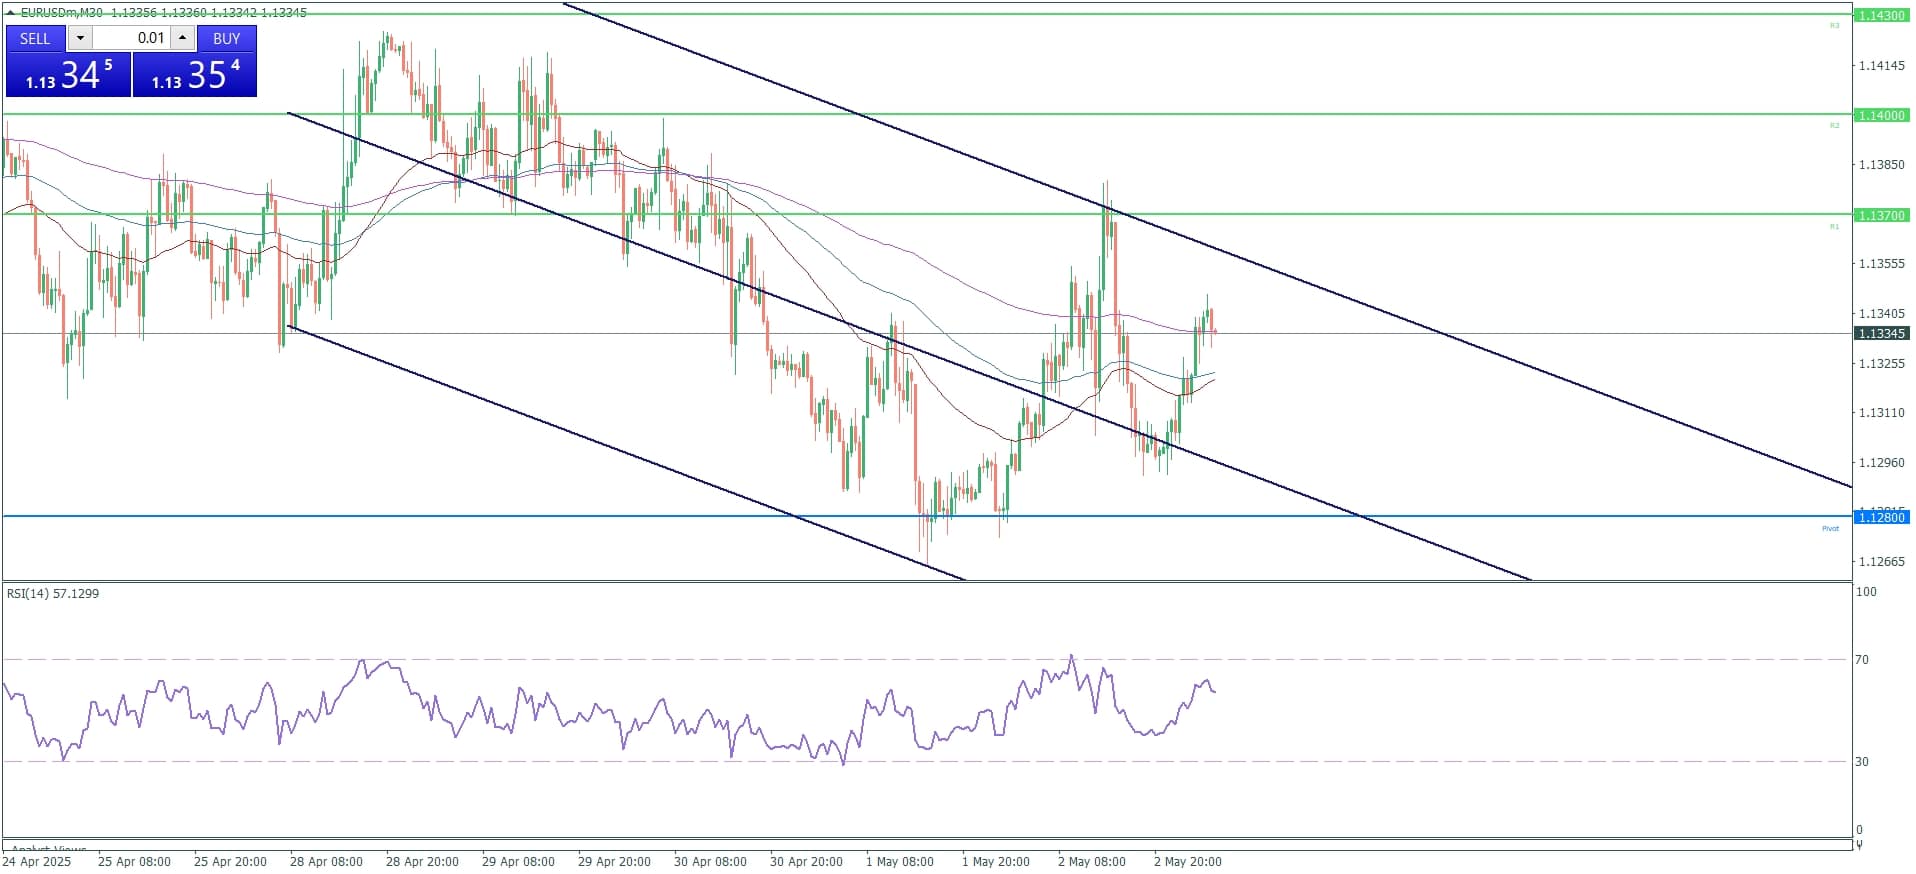Click the R3 line label
The image size is (1916, 874).
[x=1834, y=25]
